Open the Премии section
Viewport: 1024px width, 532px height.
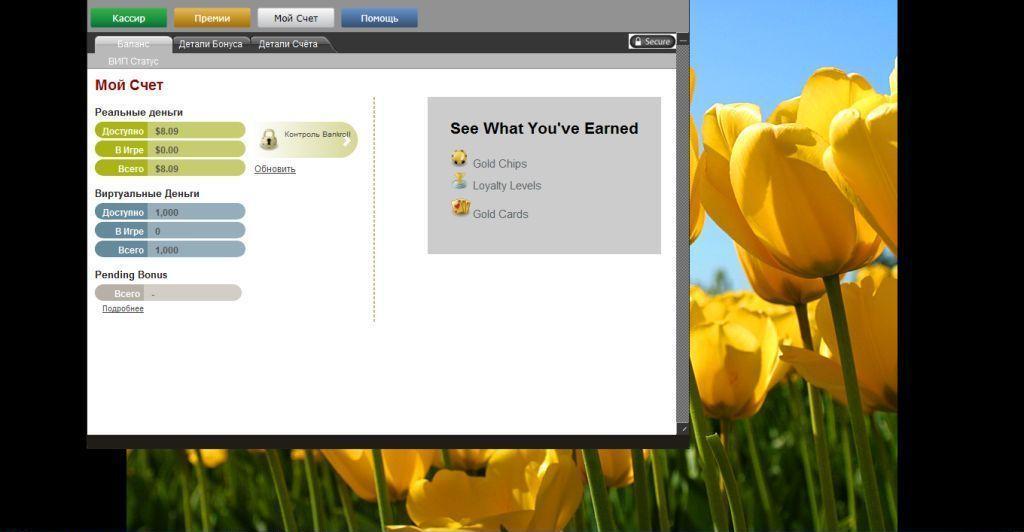pos(212,18)
